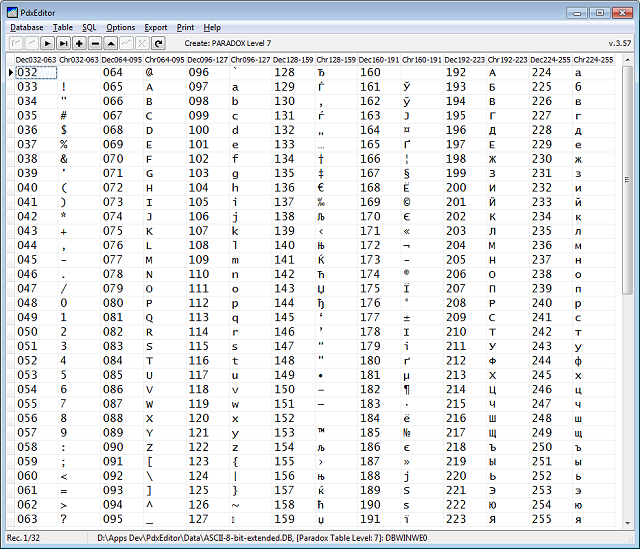Expand the Export menu
This screenshot has width=640, height=549.
[x=156, y=27]
